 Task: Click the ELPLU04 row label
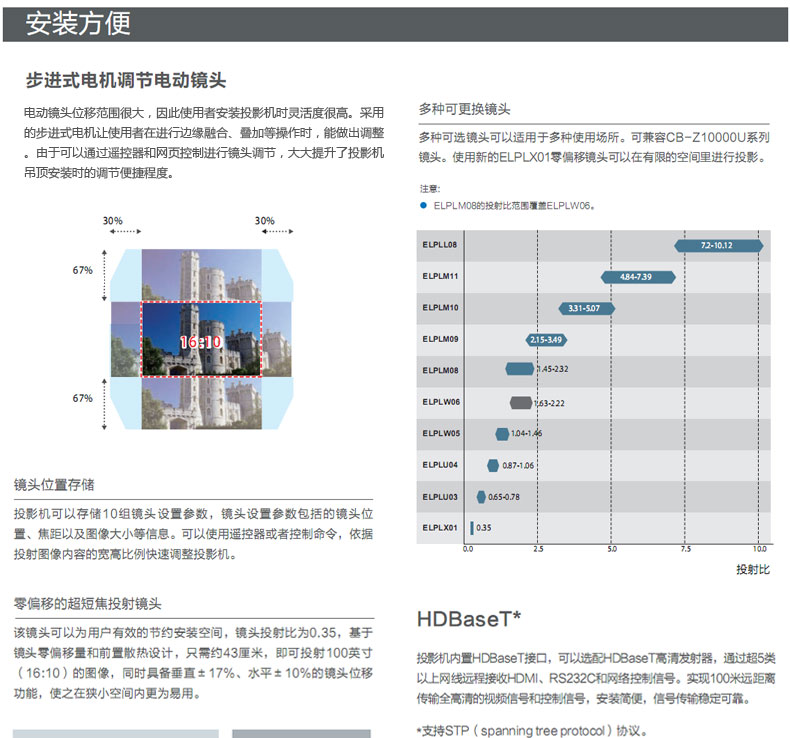(440, 465)
